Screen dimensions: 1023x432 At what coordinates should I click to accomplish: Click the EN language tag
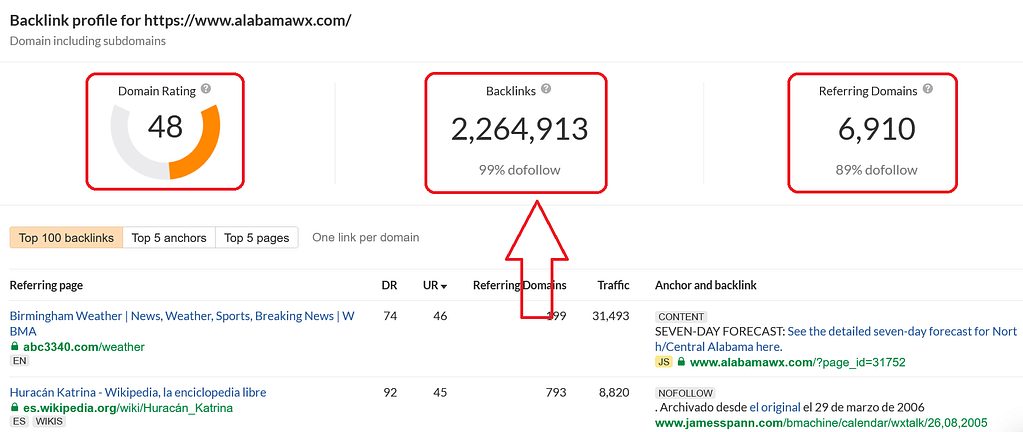20,361
